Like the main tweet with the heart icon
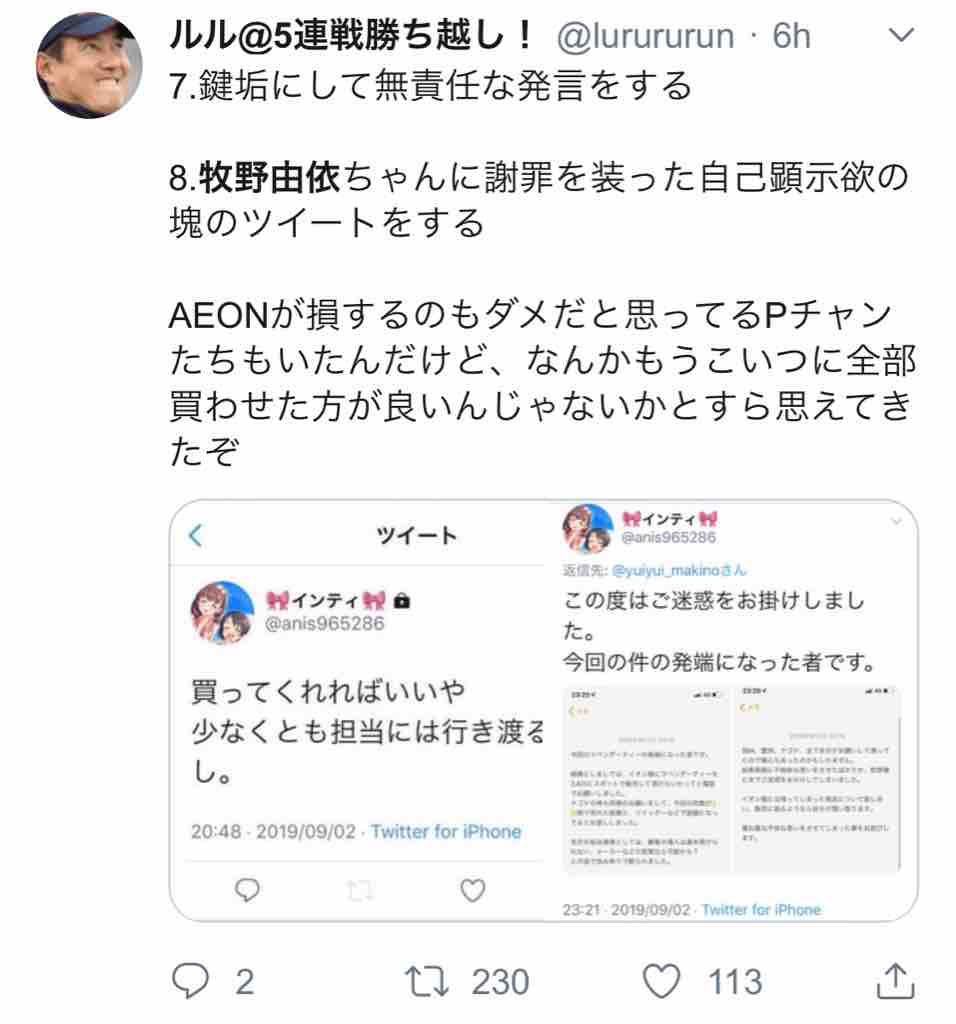 (661, 981)
